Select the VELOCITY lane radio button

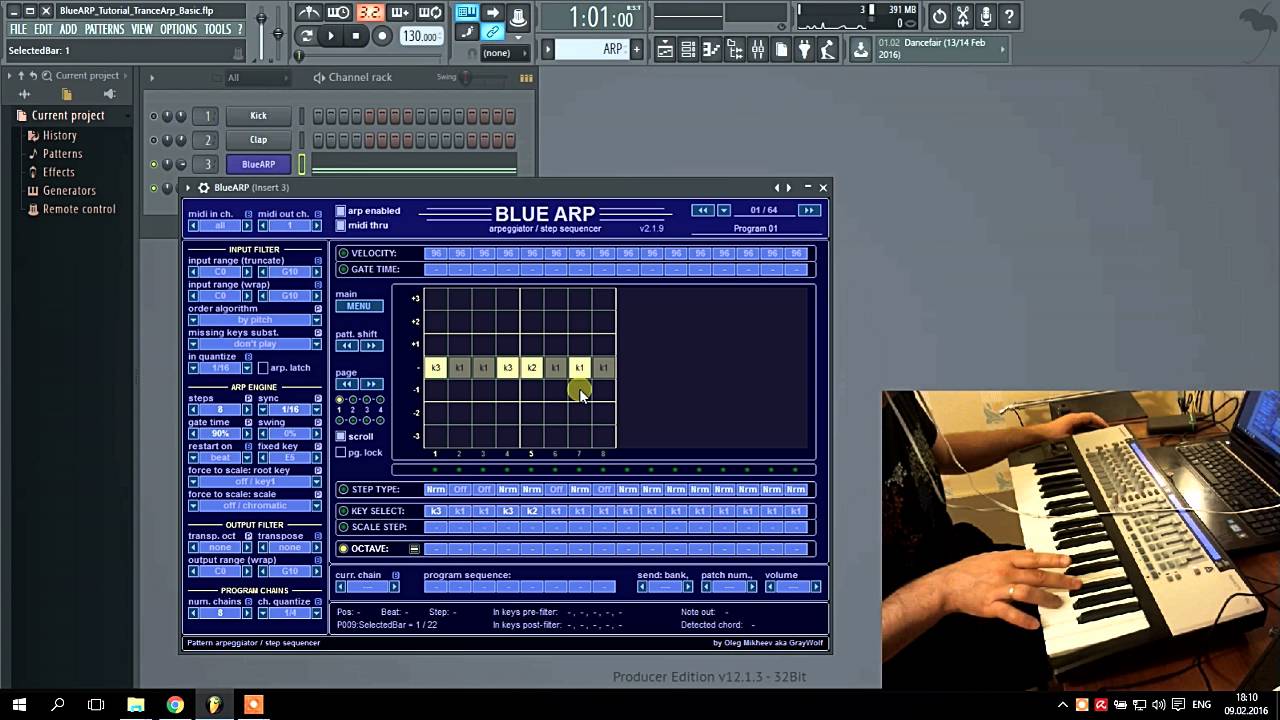coord(344,254)
